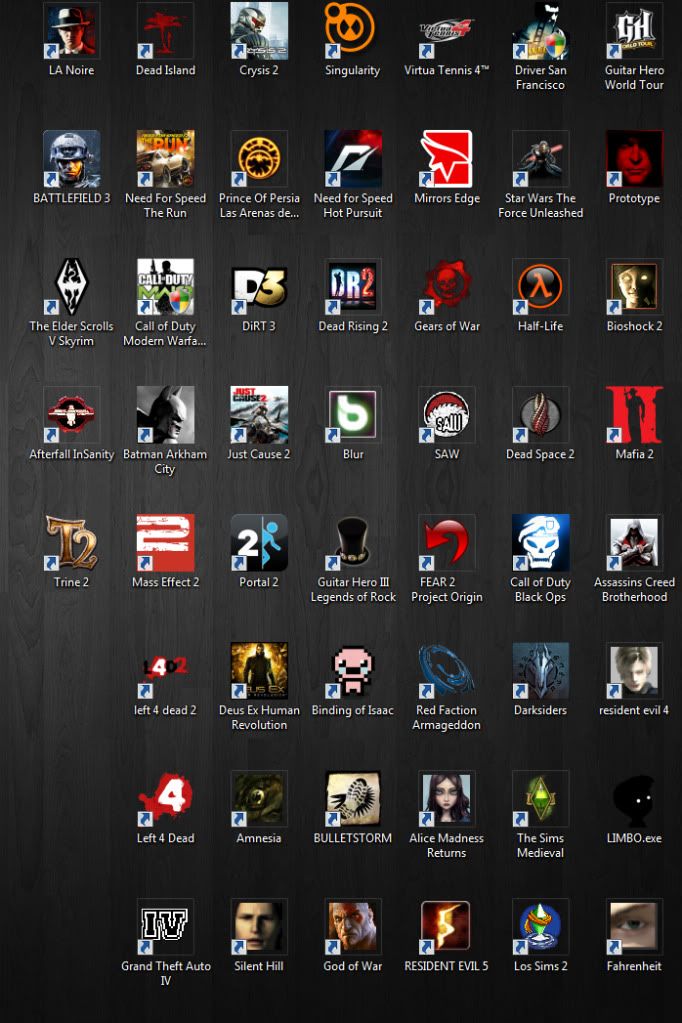Select The Elder Scrolls V Skyrim icon

point(71,286)
